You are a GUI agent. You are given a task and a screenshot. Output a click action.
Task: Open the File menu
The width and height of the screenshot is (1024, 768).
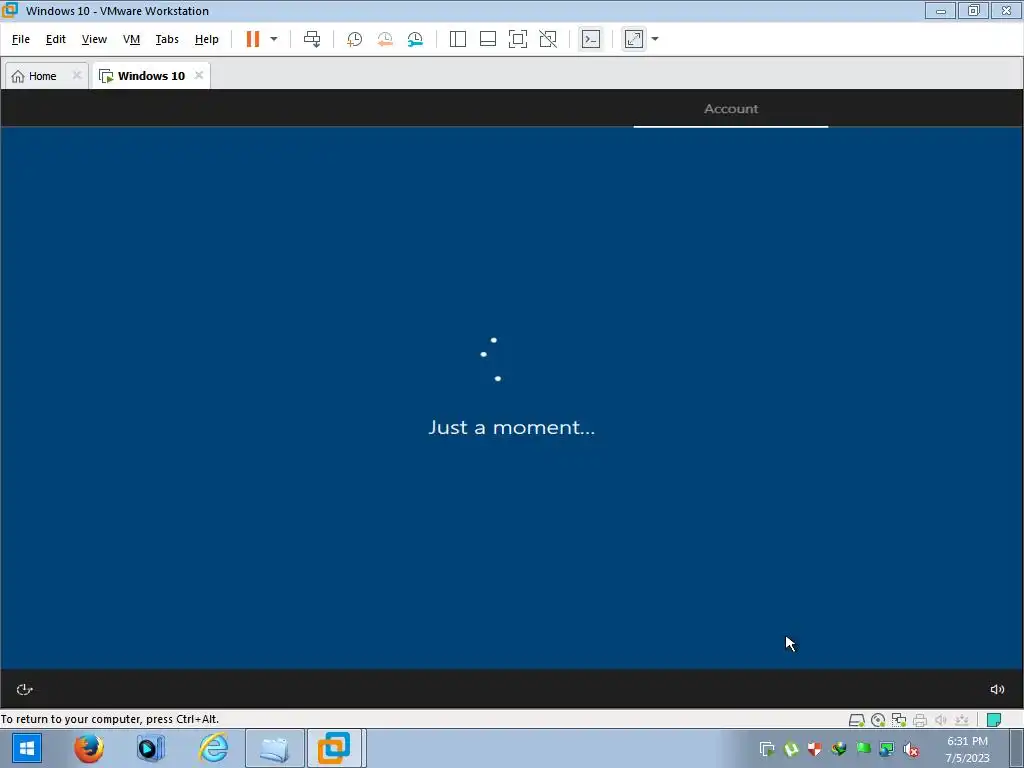(x=21, y=39)
